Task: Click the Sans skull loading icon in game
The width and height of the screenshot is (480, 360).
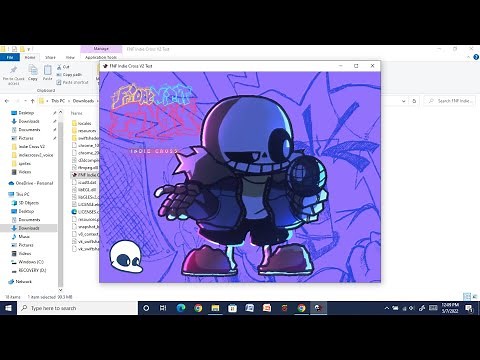Action: click(x=126, y=257)
